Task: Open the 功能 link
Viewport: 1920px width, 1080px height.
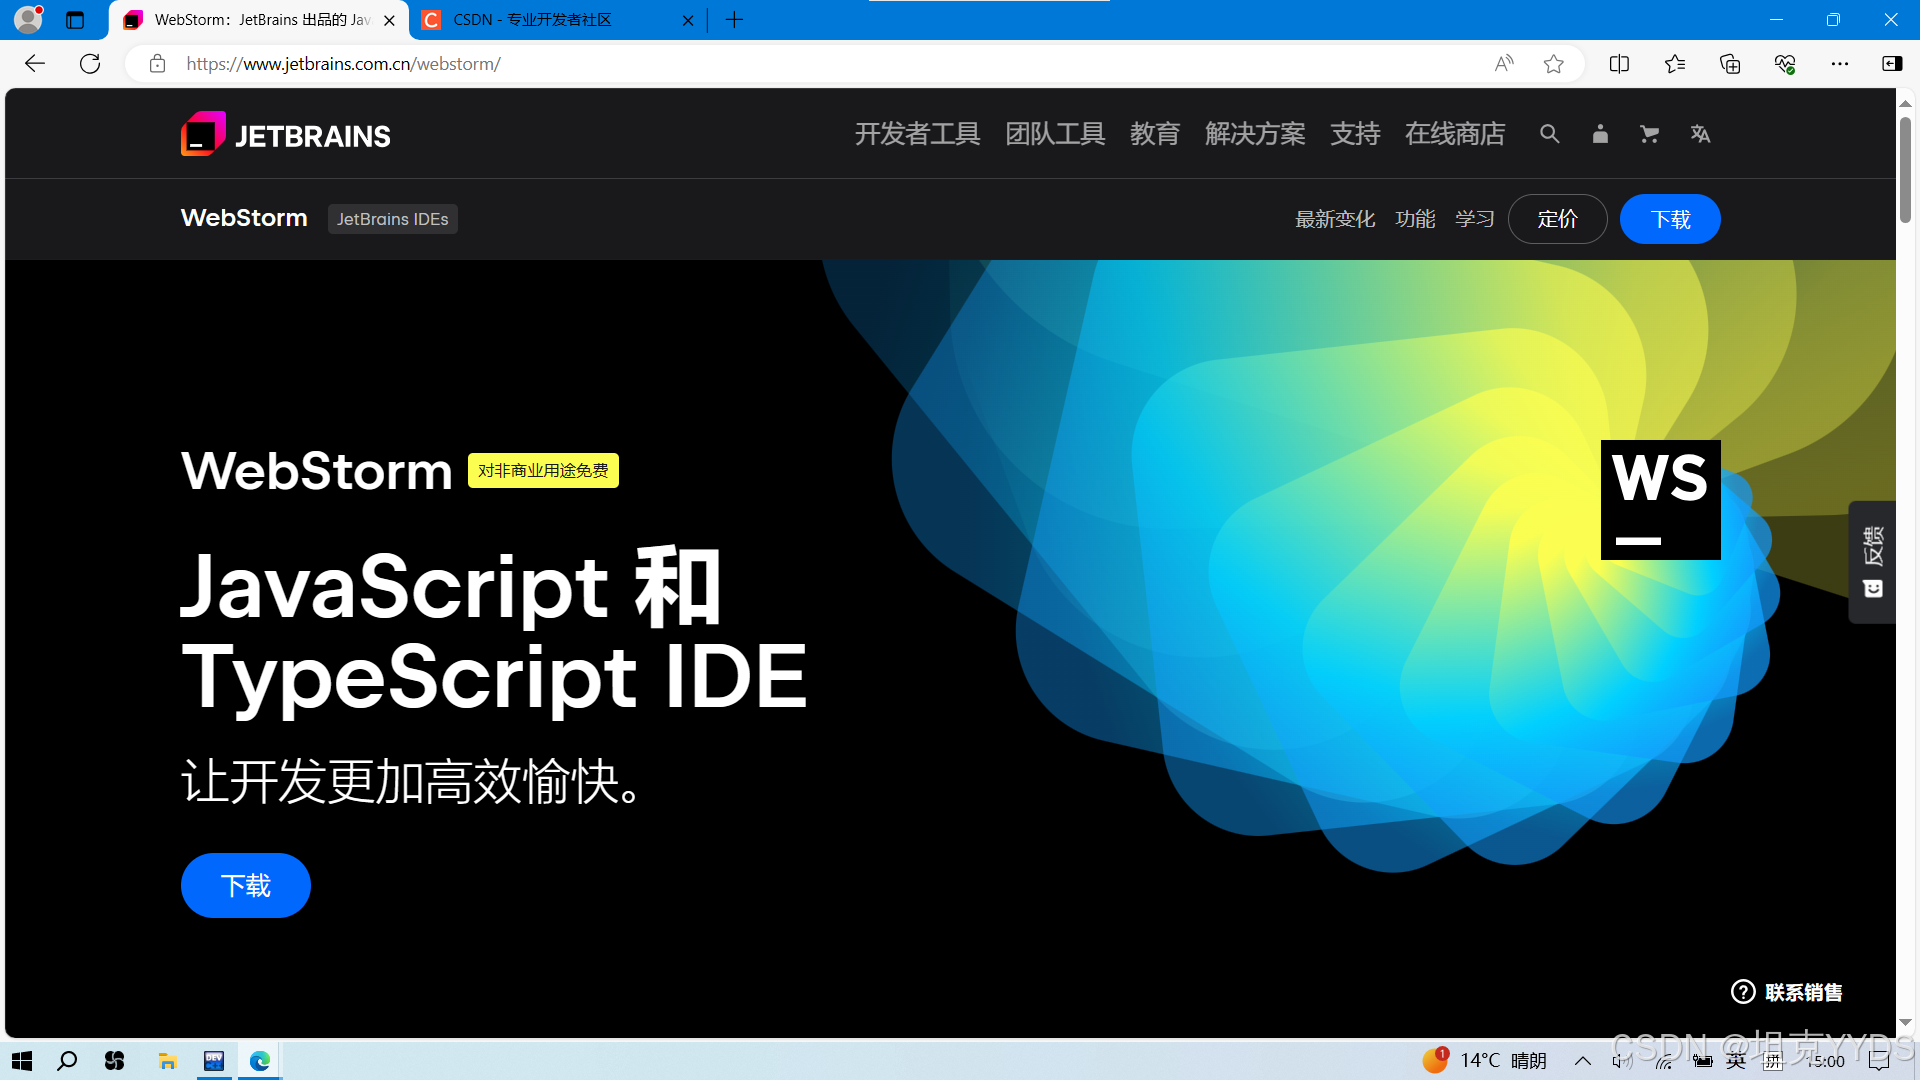Action: 1415,219
